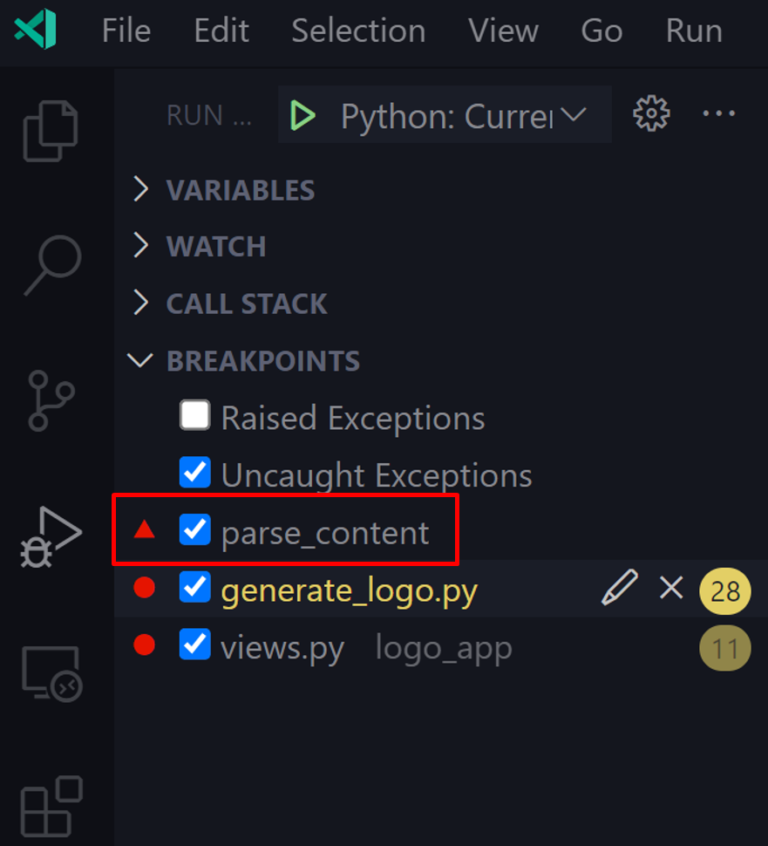768x846 pixels.
Task: Open the Source Control view
Action: (50, 400)
